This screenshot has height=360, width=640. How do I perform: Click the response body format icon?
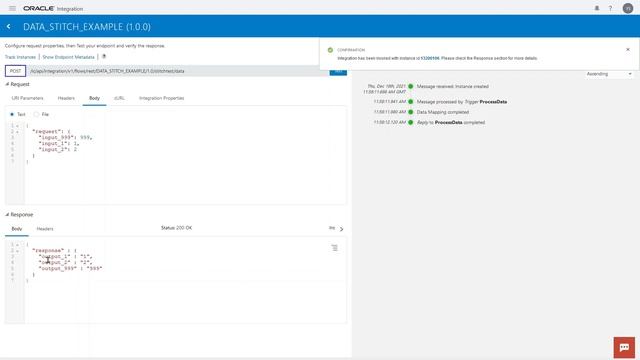[334, 248]
